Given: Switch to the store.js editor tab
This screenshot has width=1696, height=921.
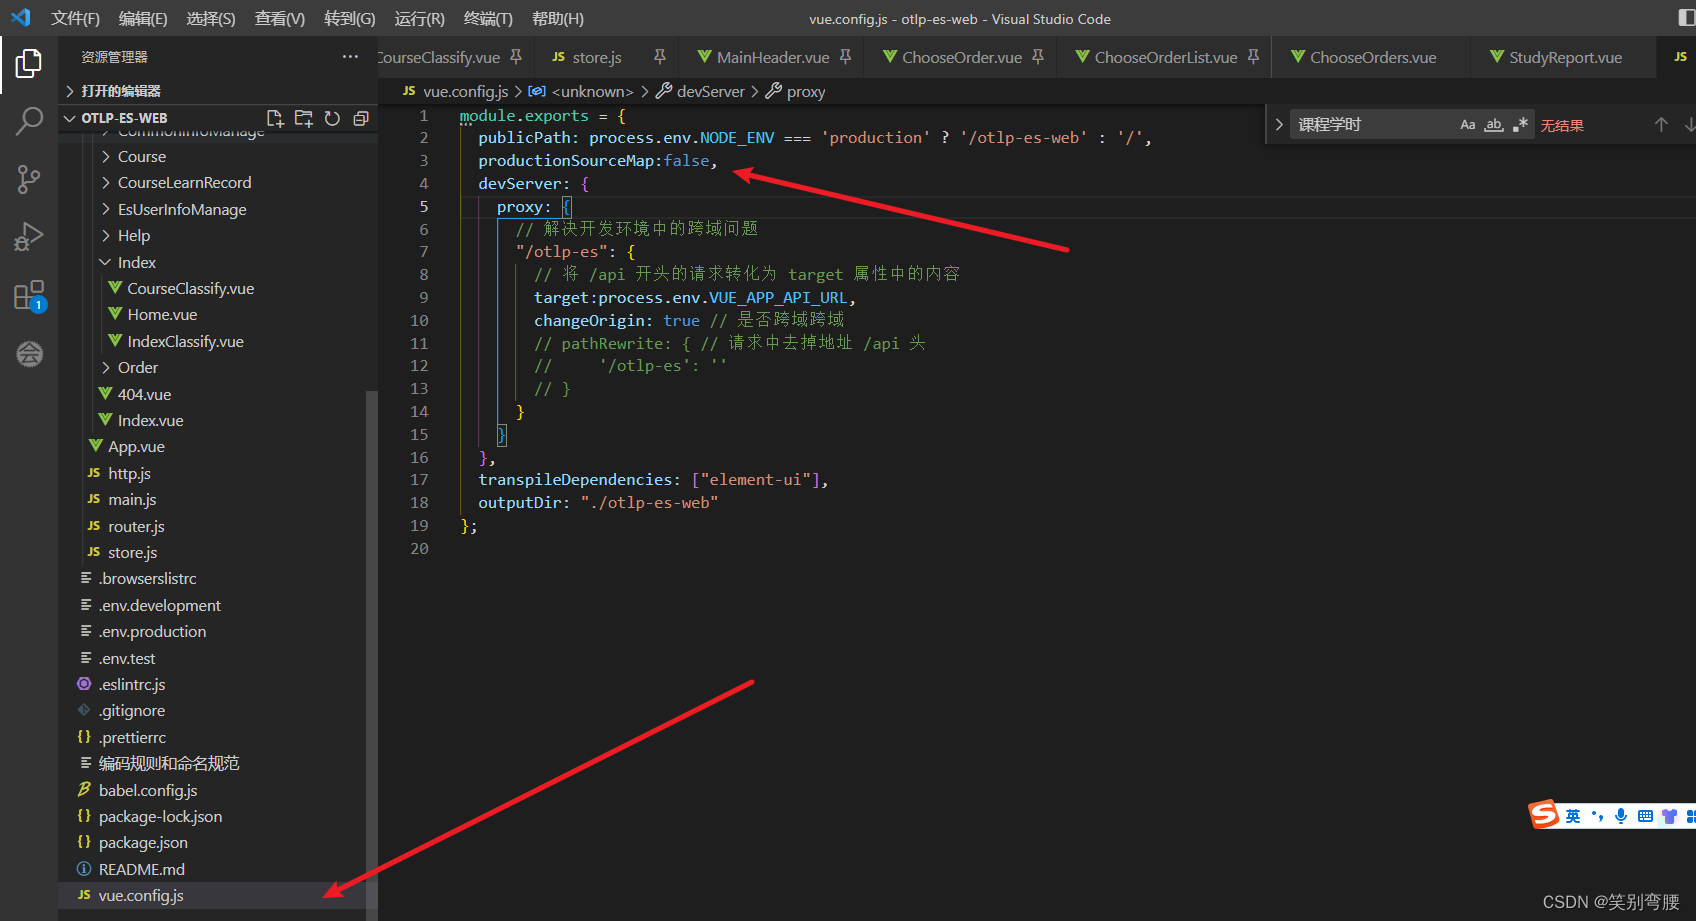Looking at the screenshot, I should click(x=597, y=57).
